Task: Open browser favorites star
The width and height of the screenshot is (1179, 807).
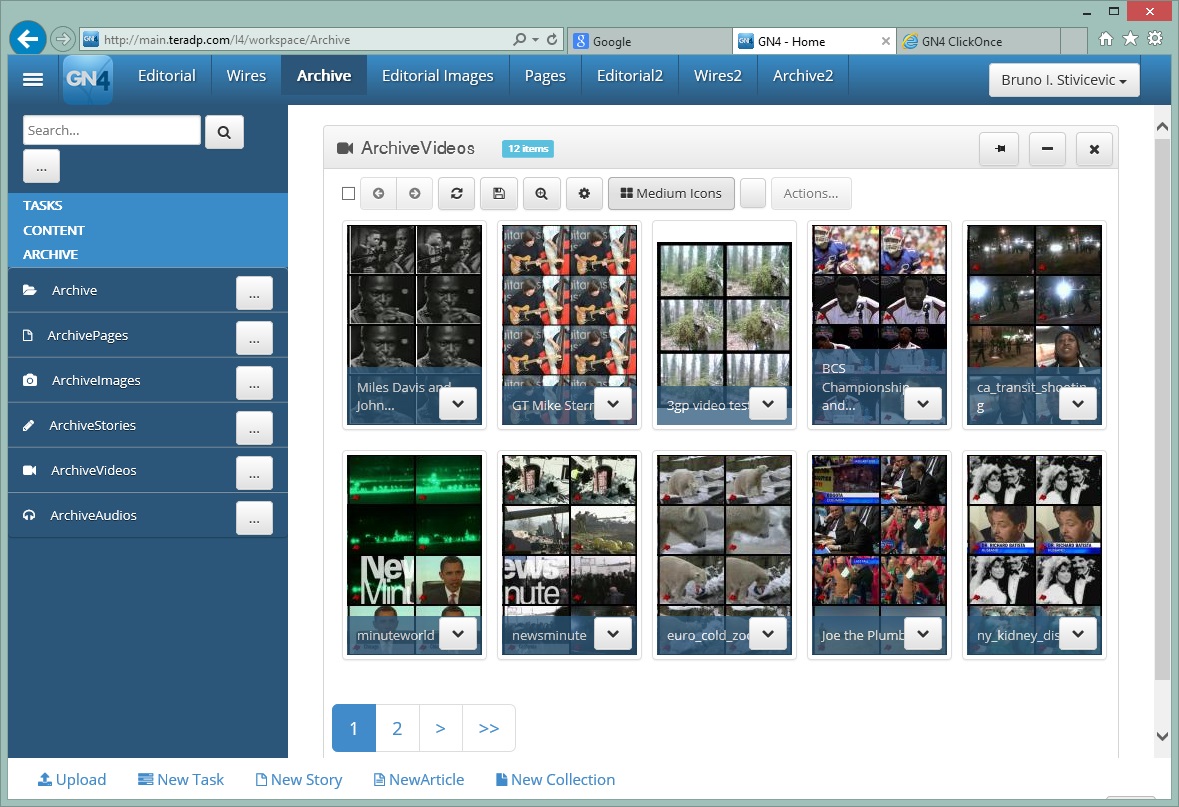Action: point(1130,38)
